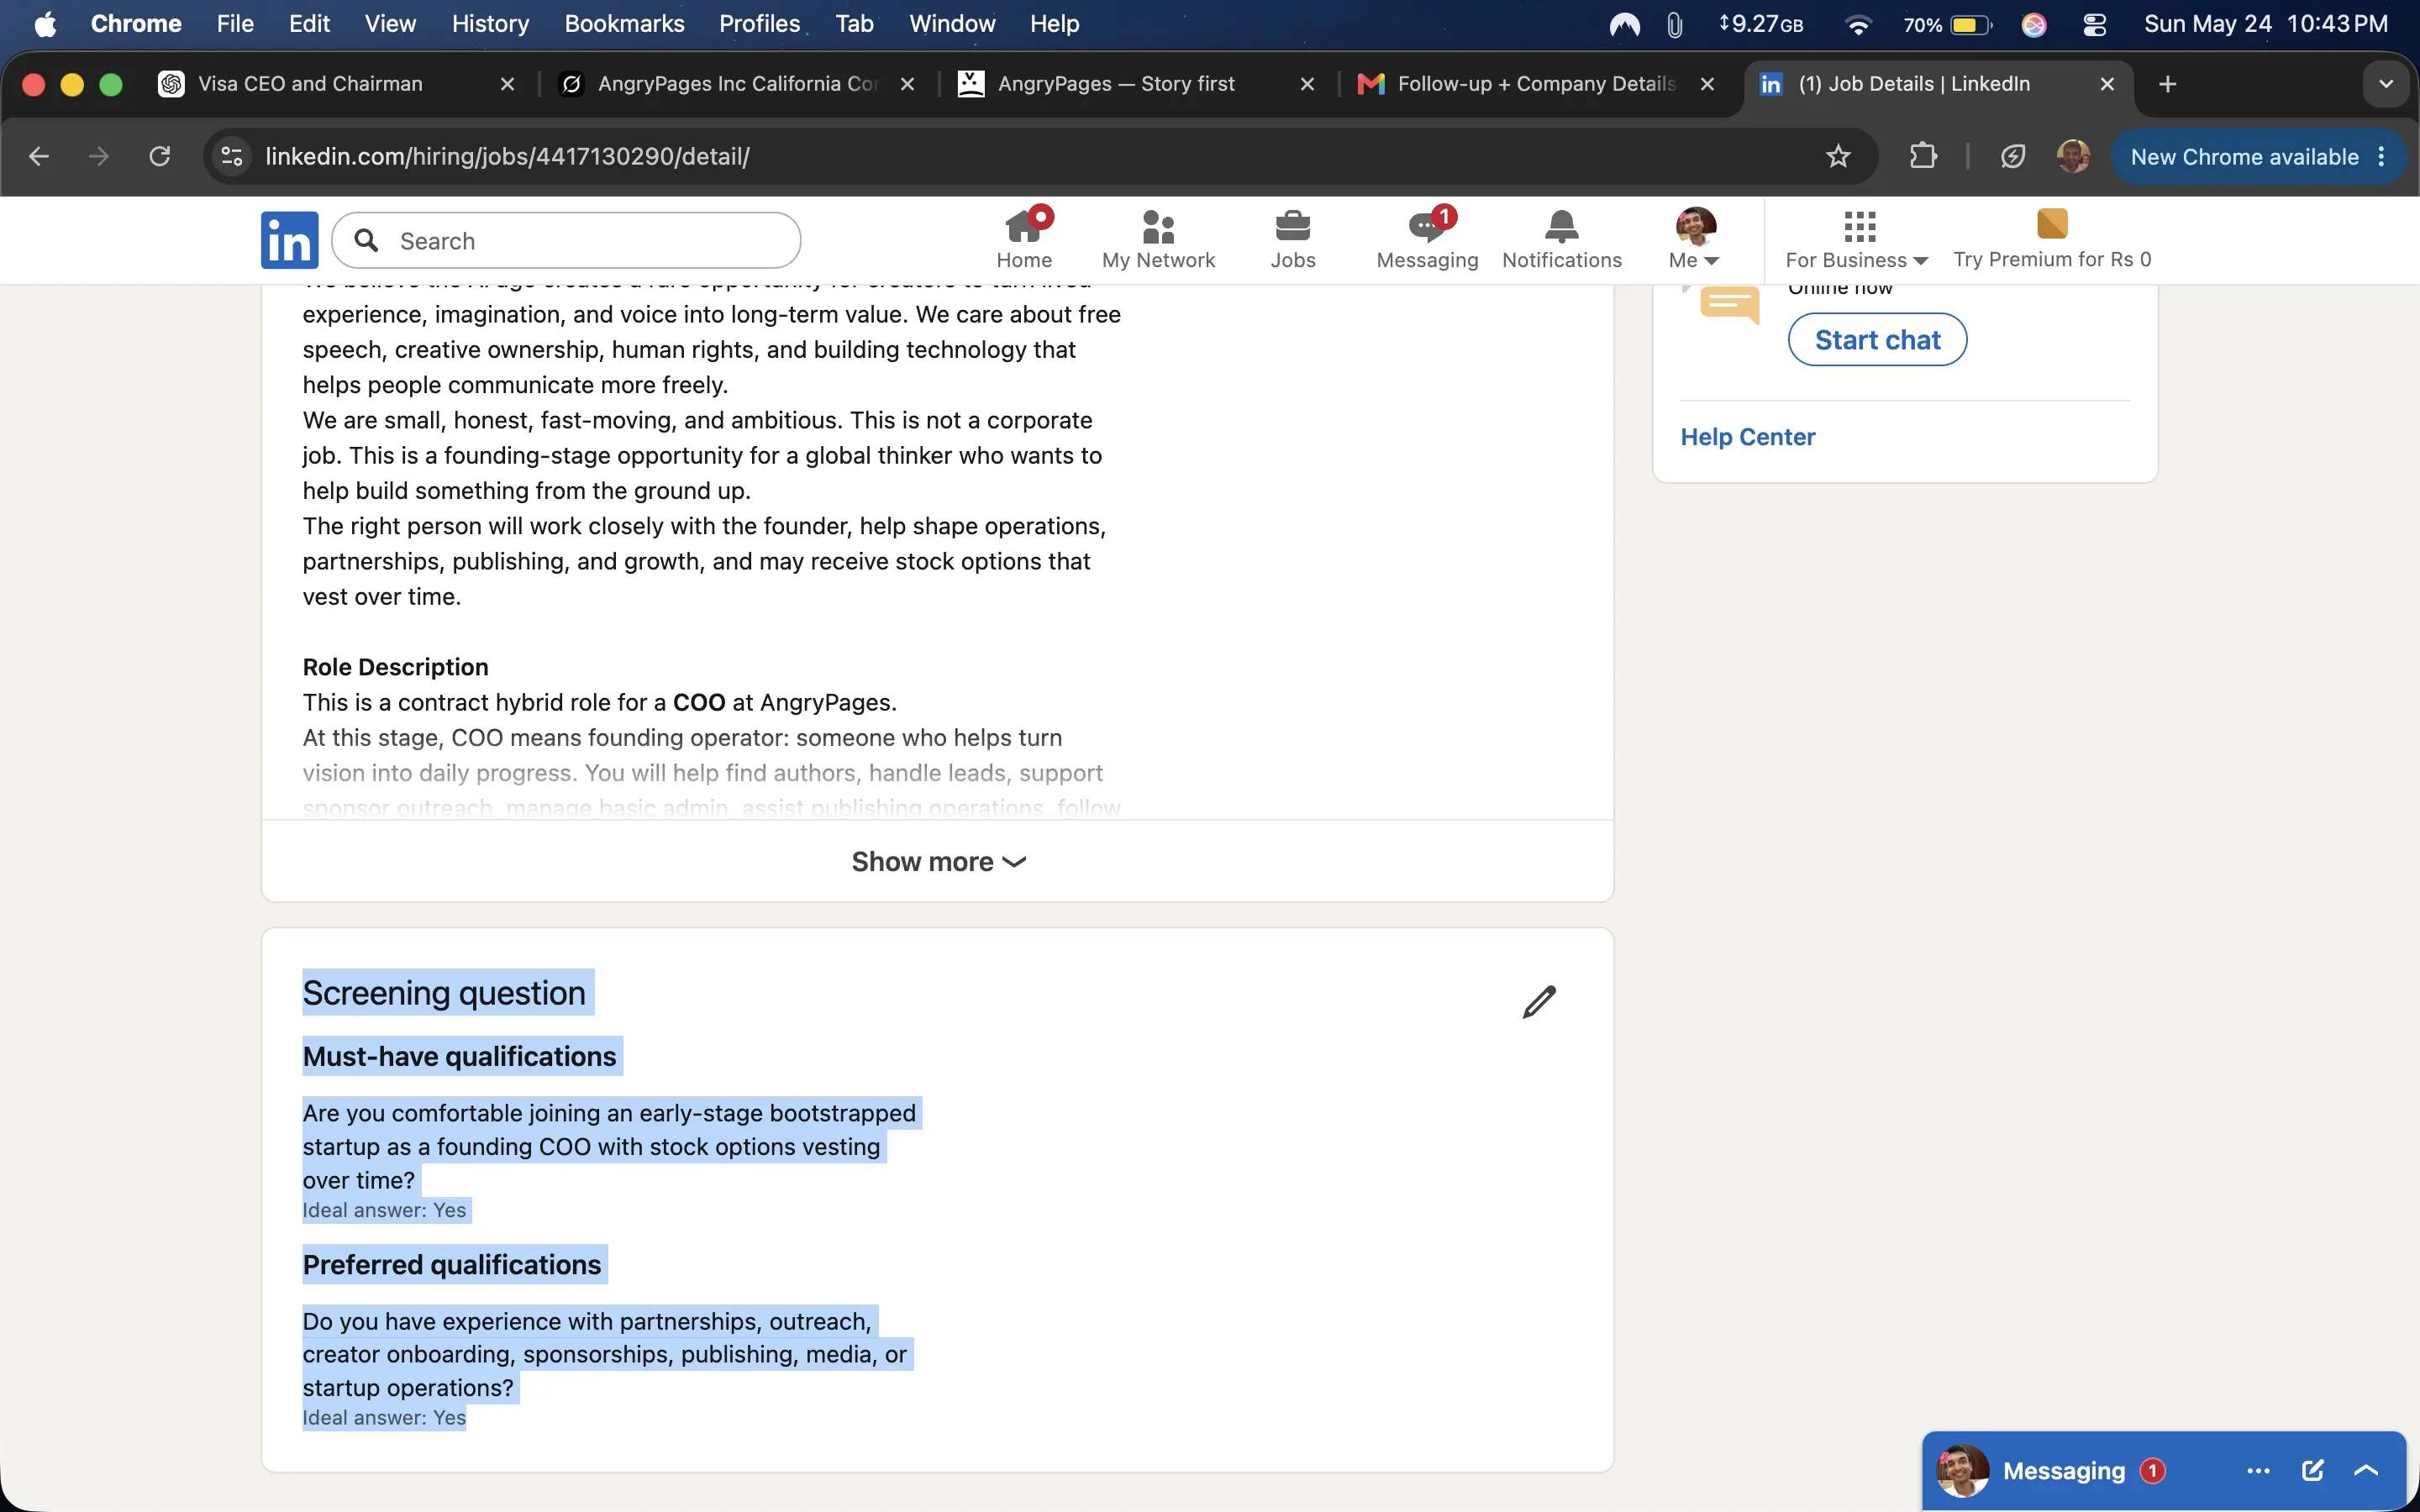Open the Apple menu

click(45, 24)
